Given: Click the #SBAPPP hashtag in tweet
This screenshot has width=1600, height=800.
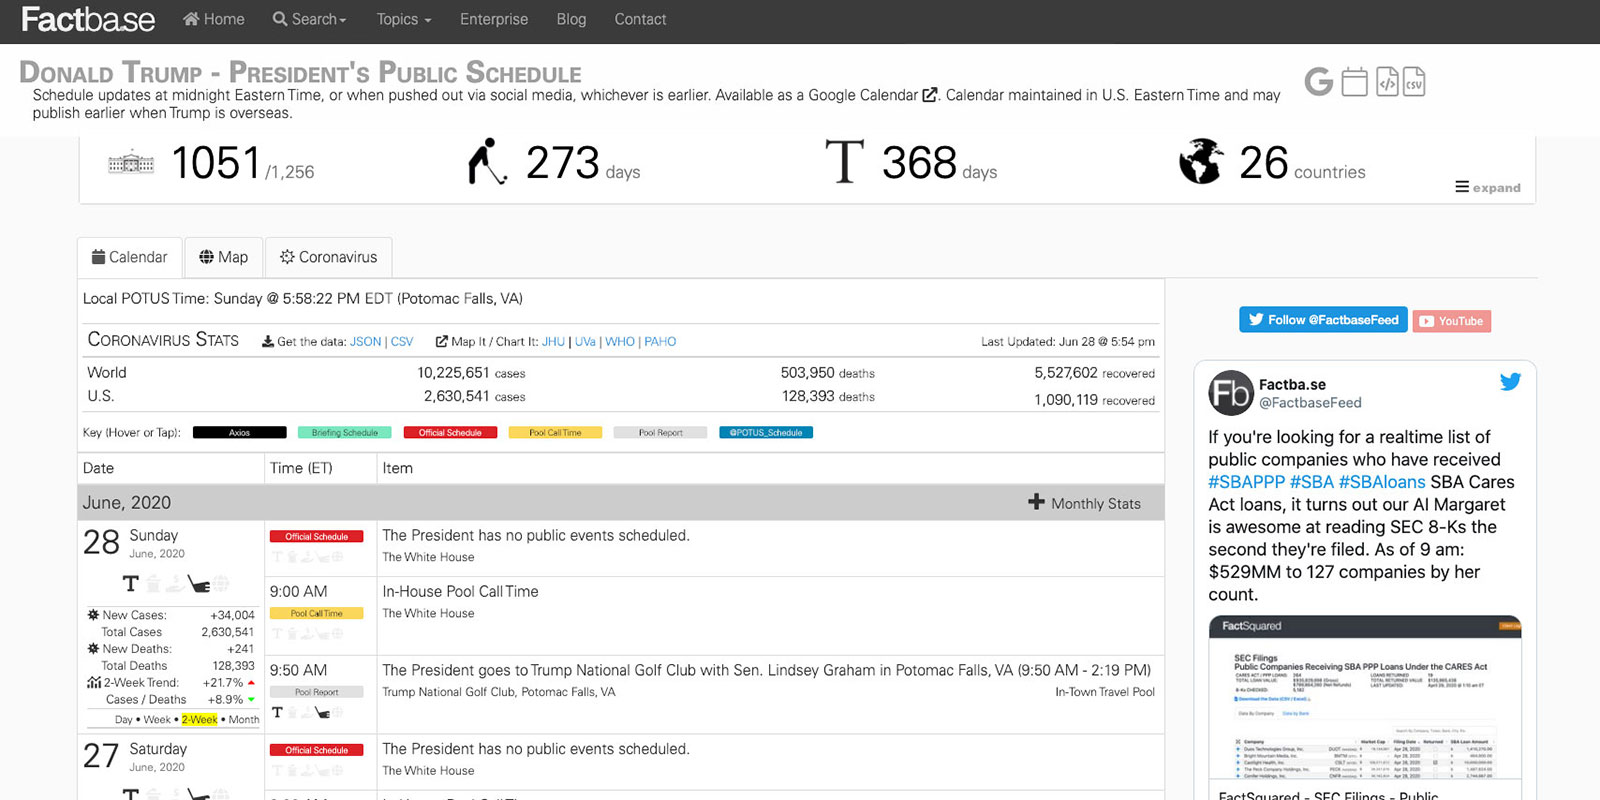Looking at the screenshot, I should point(1246,482).
